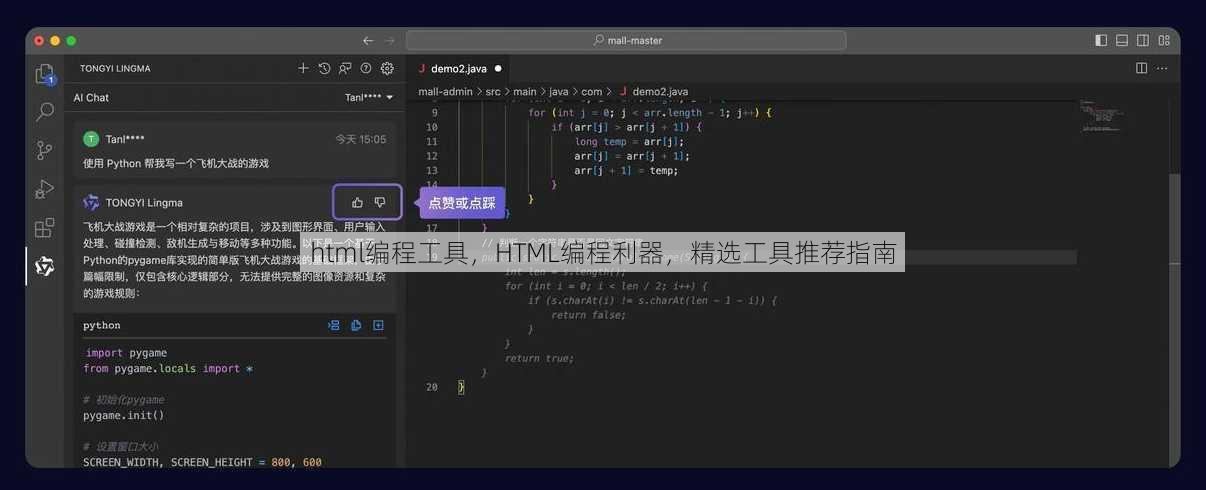Insert the python code into editor

[334, 325]
